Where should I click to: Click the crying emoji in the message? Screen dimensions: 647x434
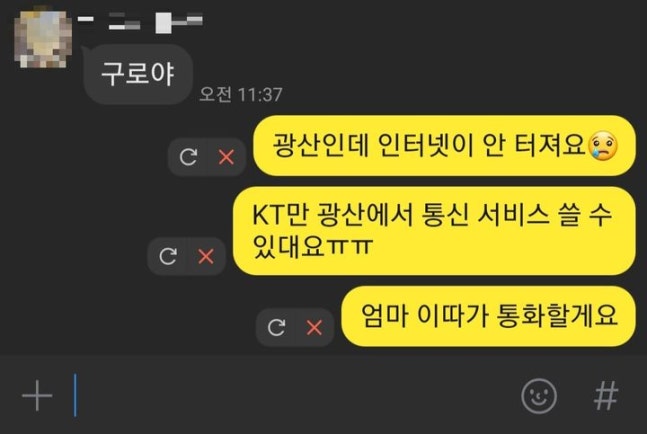[603, 146]
